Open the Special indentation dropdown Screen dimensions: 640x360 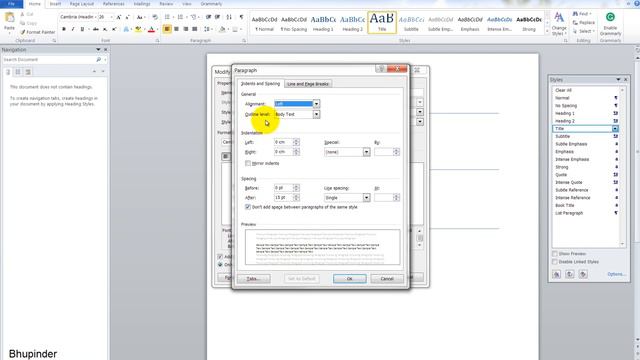[367, 152]
